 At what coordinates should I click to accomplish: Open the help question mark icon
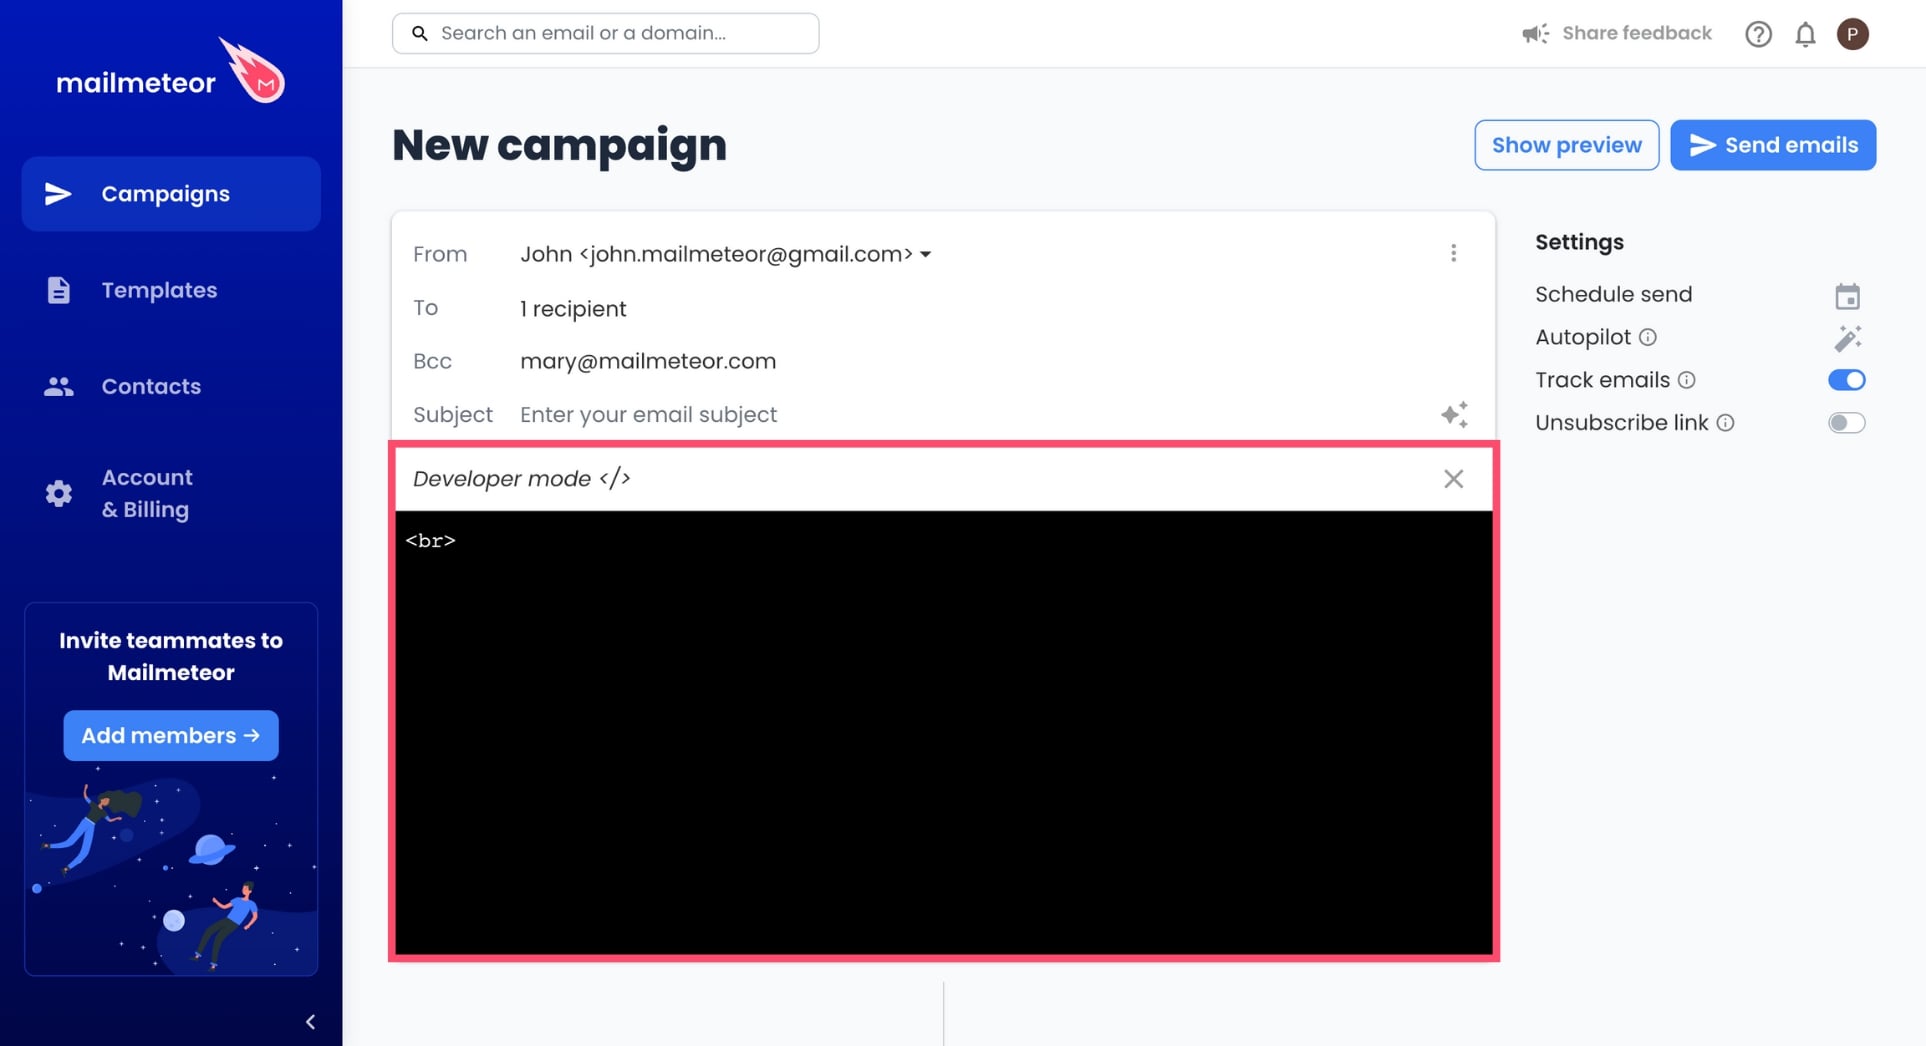(x=1758, y=35)
